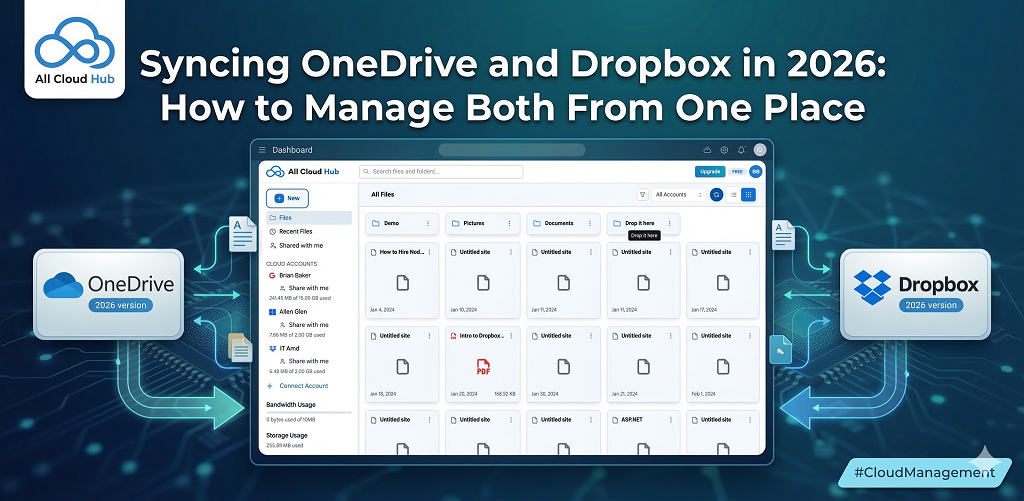This screenshot has width=1024, height=501.
Task: Click the 168.32 KB file size text
Action: pos(505,395)
